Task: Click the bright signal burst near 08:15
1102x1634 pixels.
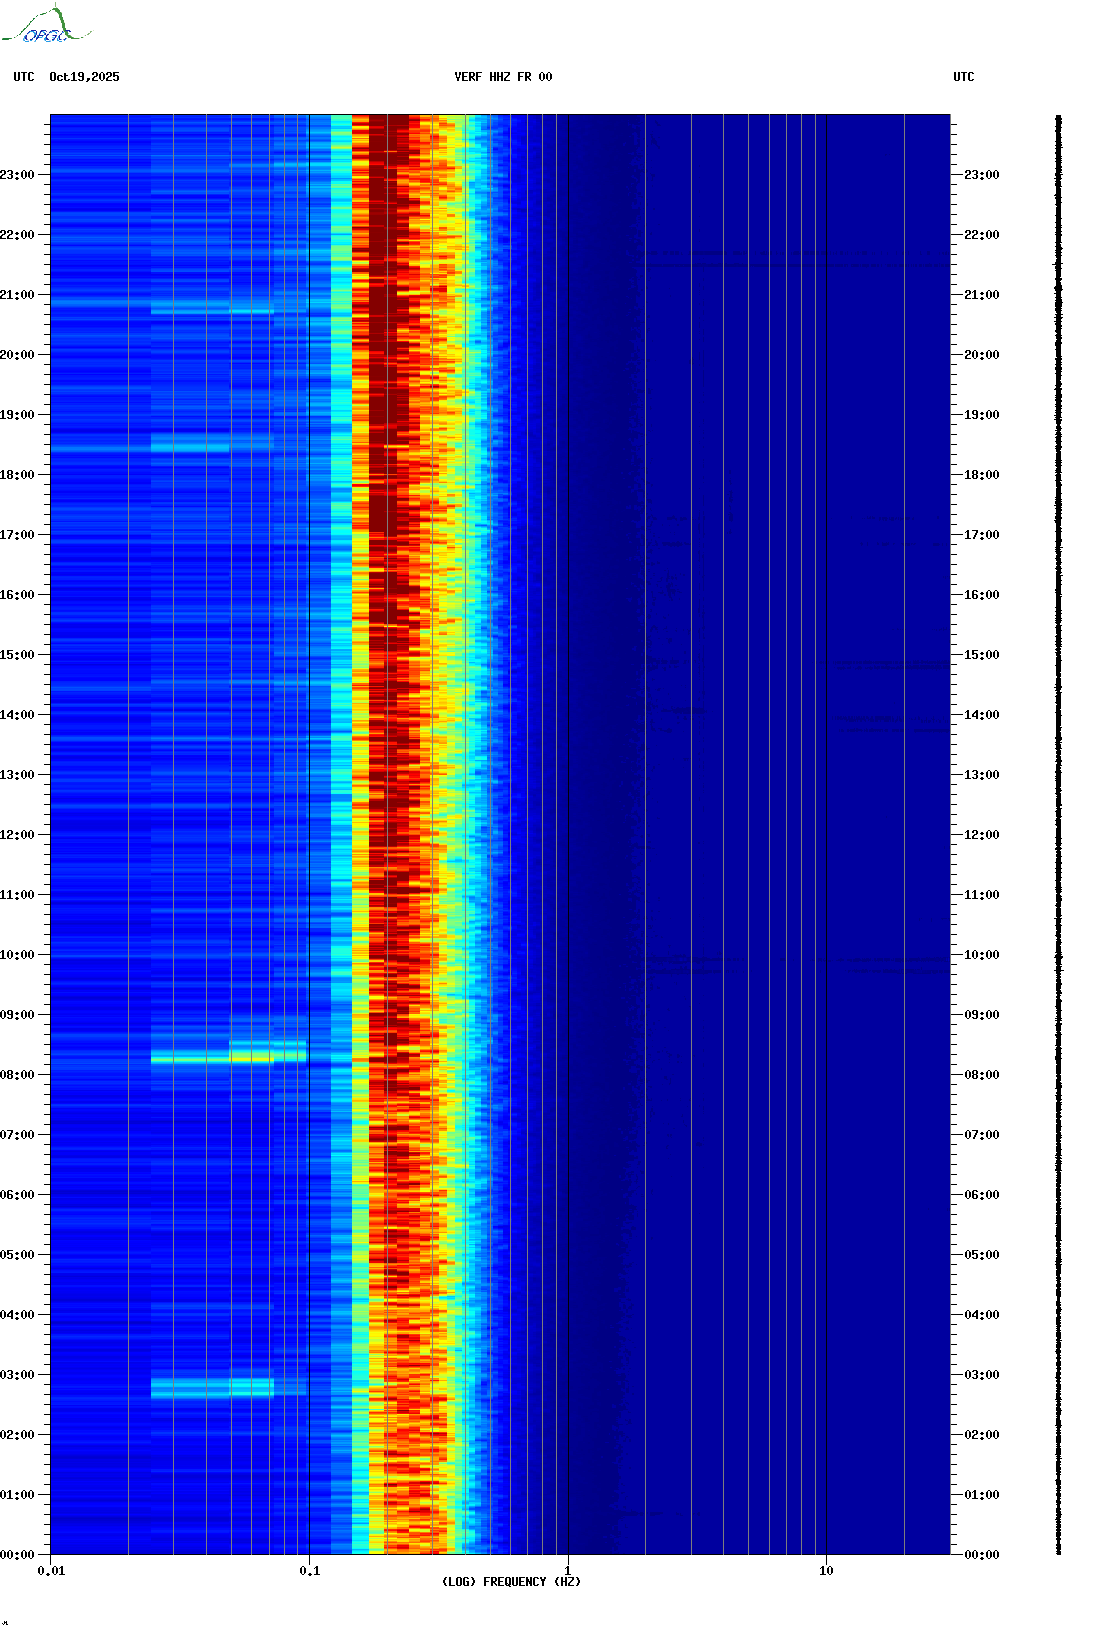Action: (x=229, y=1055)
